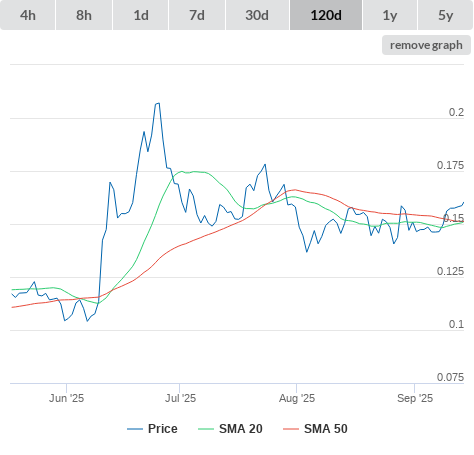Click the Jul '25 axis label
Viewport: 474px width, 455px height.
(180, 398)
